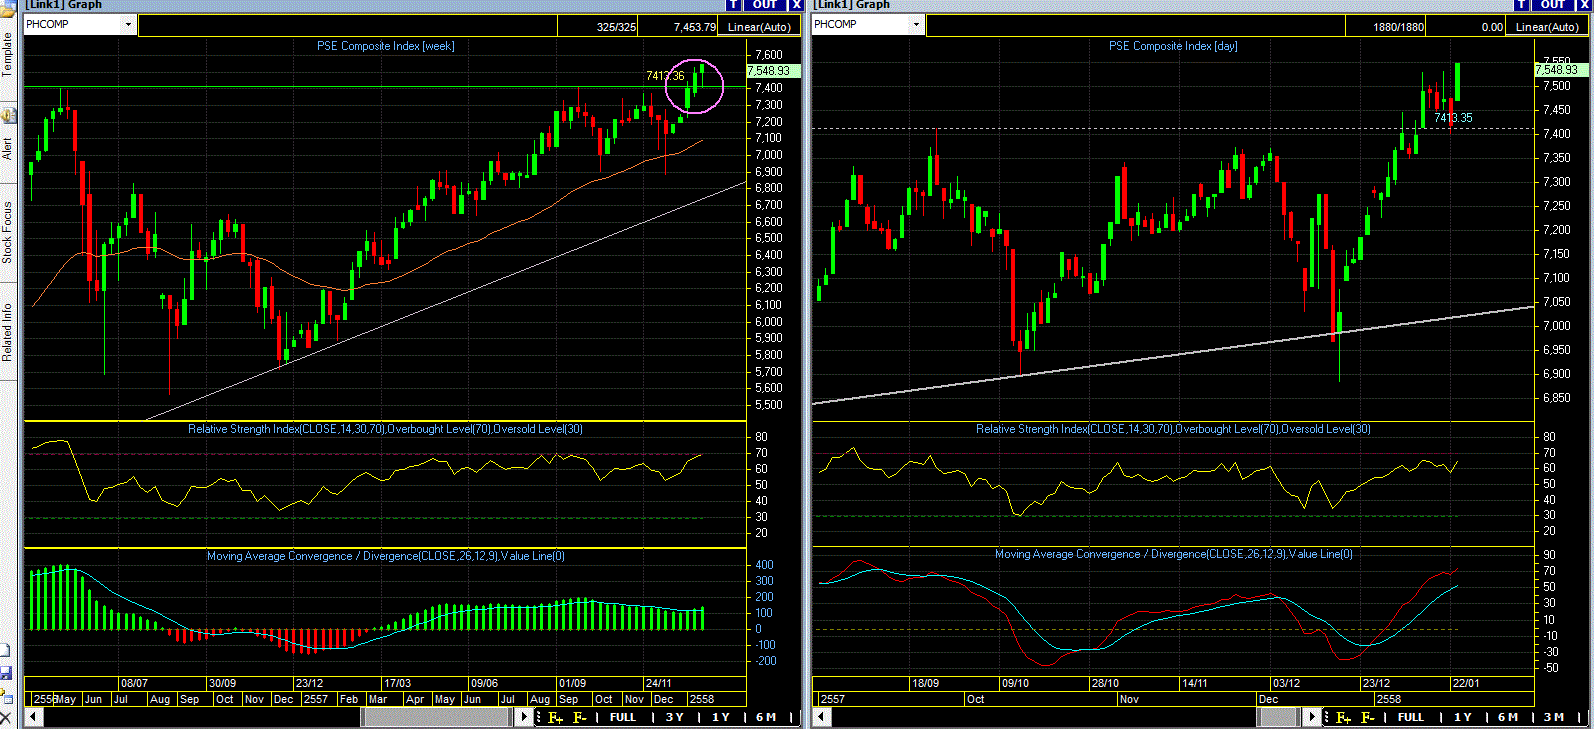The width and height of the screenshot is (1595, 729).
Task: Select the 1Y range in the weekly chart
Action: pyautogui.click(x=721, y=717)
